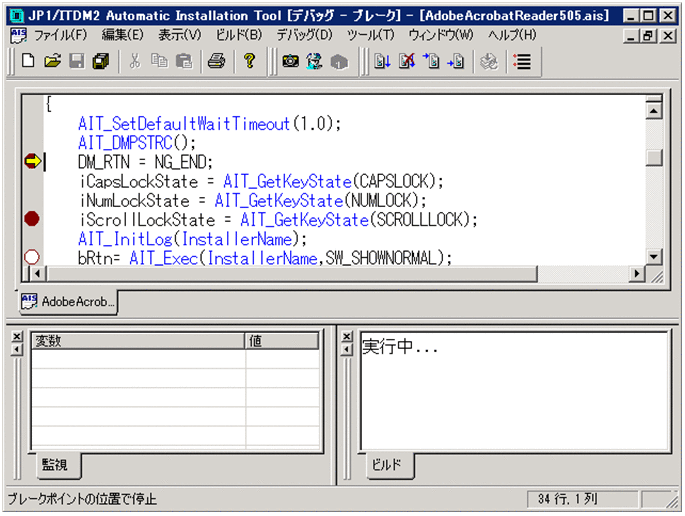
Task: Click the camera icon in the toolbar
Action: [291, 61]
